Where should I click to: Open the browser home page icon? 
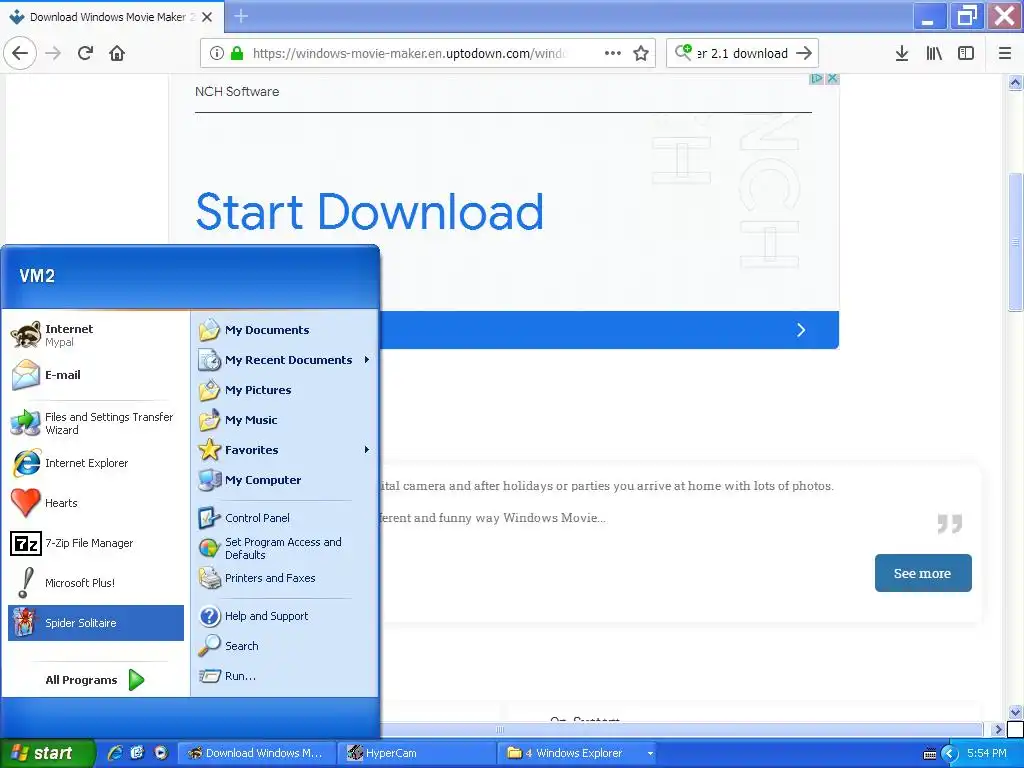(117, 53)
